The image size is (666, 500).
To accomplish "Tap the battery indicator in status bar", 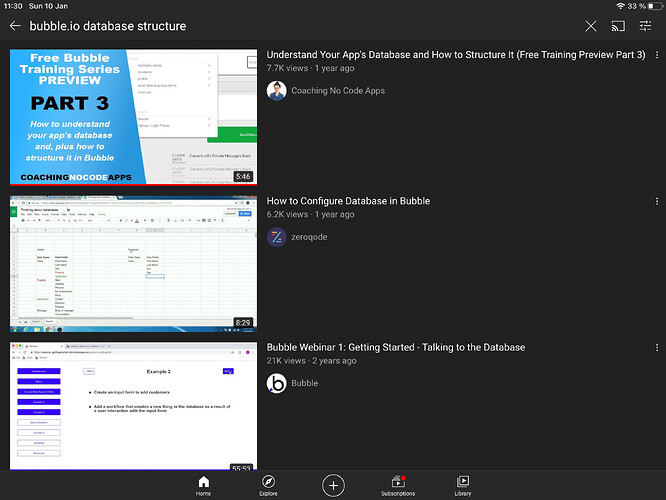I will pyautogui.click(x=656, y=6).
